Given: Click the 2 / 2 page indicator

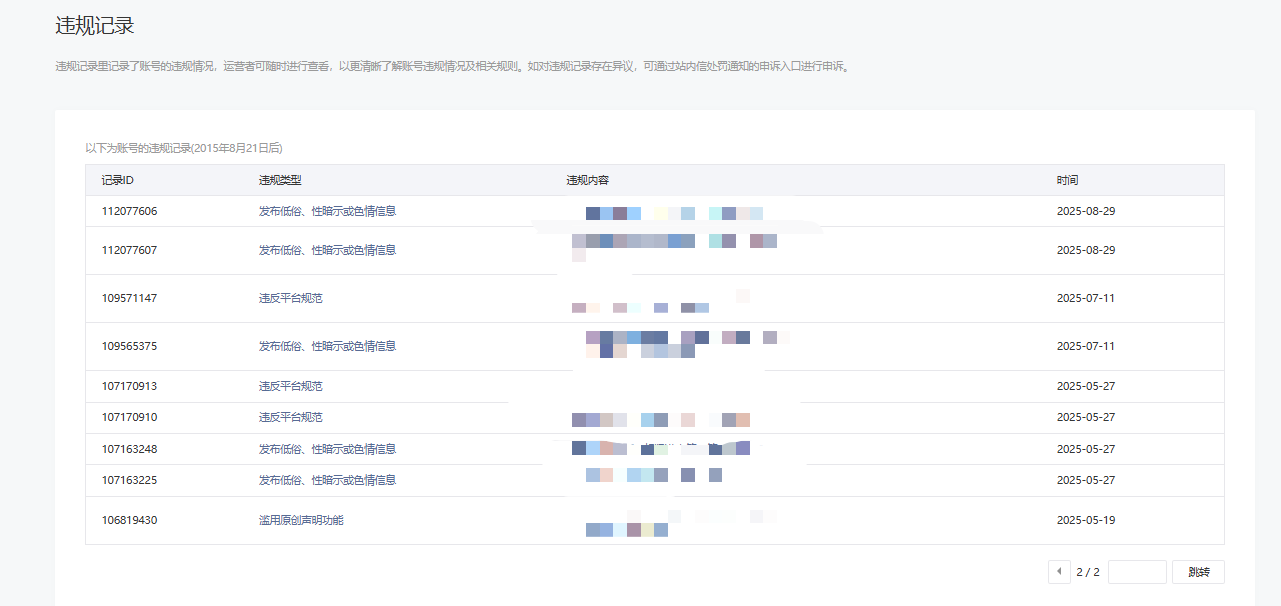Looking at the screenshot, I should click(x=1087, y=572).
